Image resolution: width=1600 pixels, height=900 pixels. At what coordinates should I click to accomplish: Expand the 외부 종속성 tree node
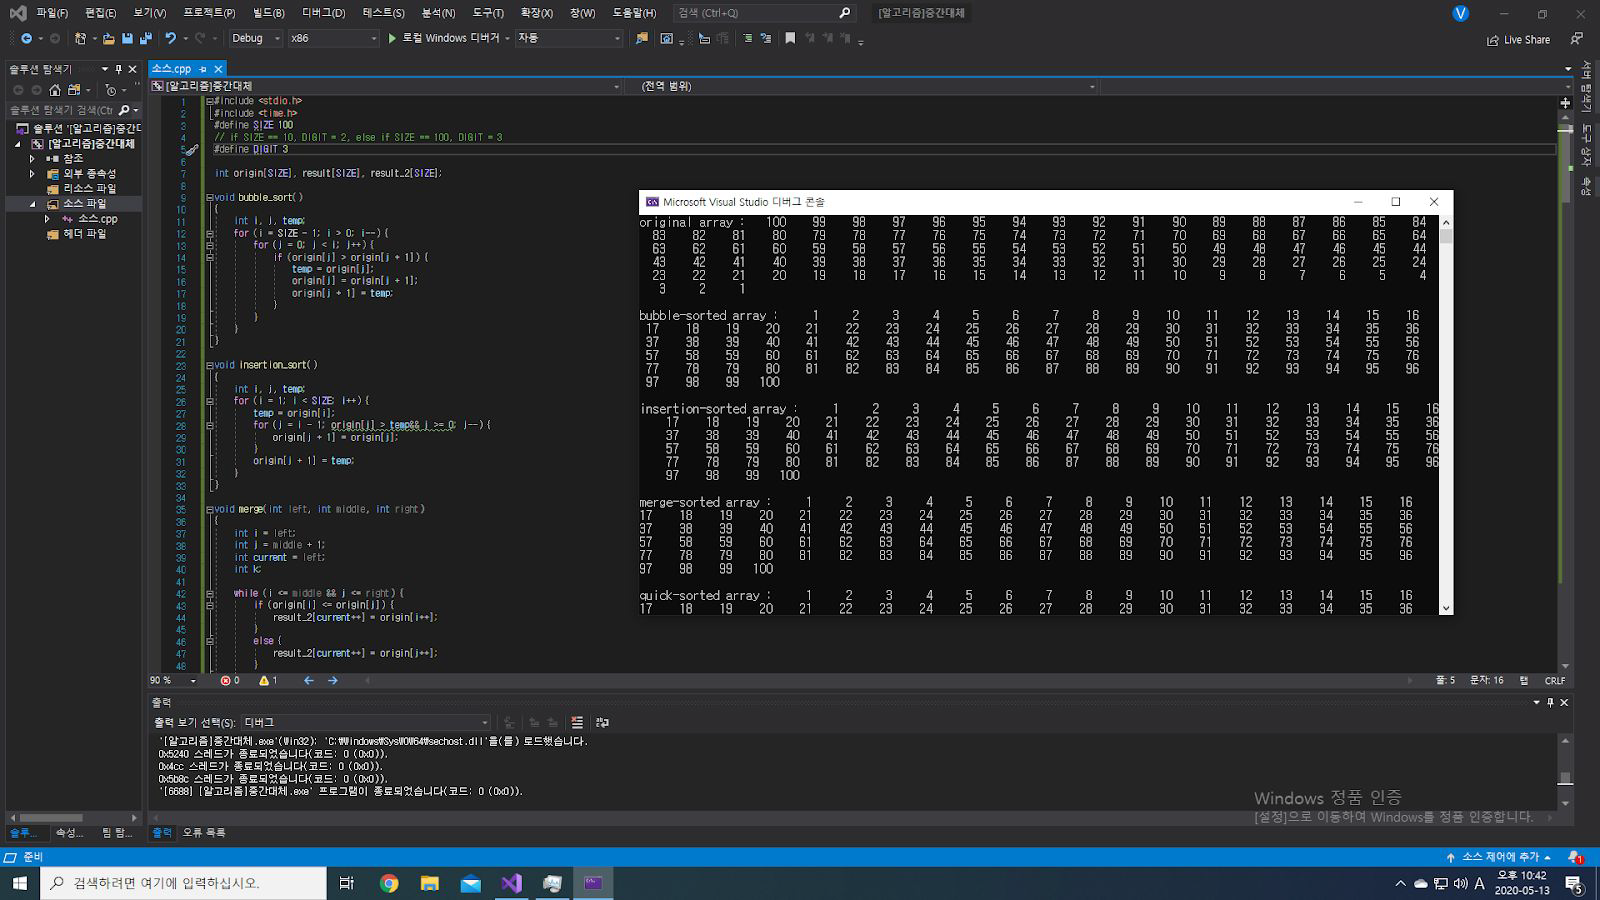point(32,173)
